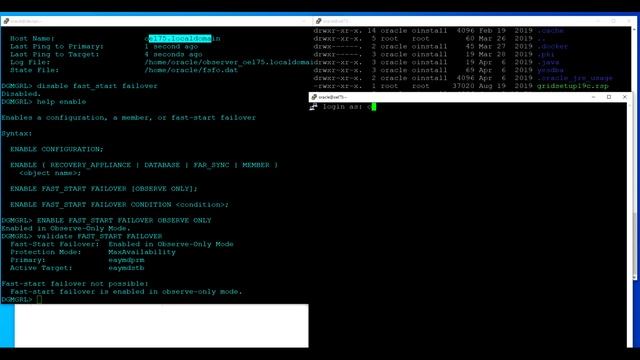Click the login as input cursor
Viewport: 640px width, 360px height.
click(373, 107)
